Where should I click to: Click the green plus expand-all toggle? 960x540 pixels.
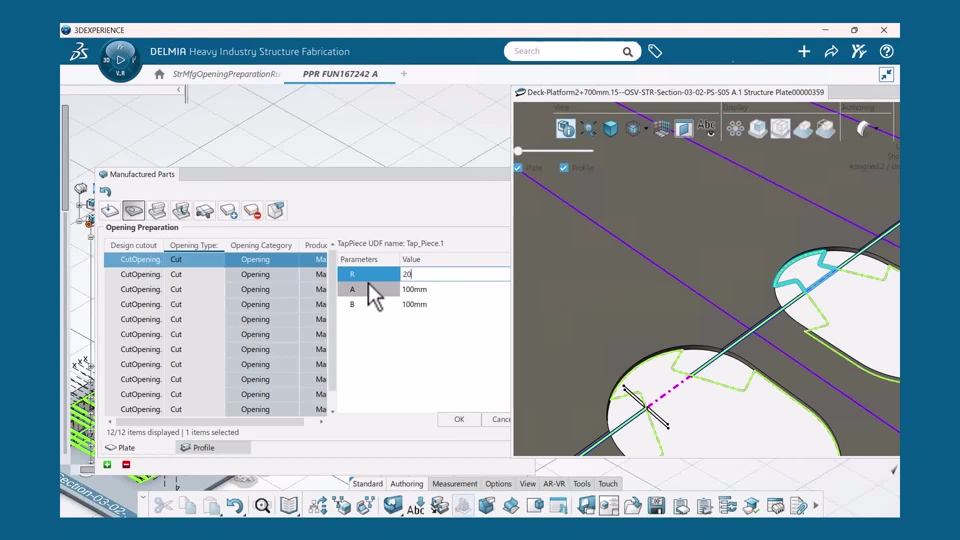107,465
